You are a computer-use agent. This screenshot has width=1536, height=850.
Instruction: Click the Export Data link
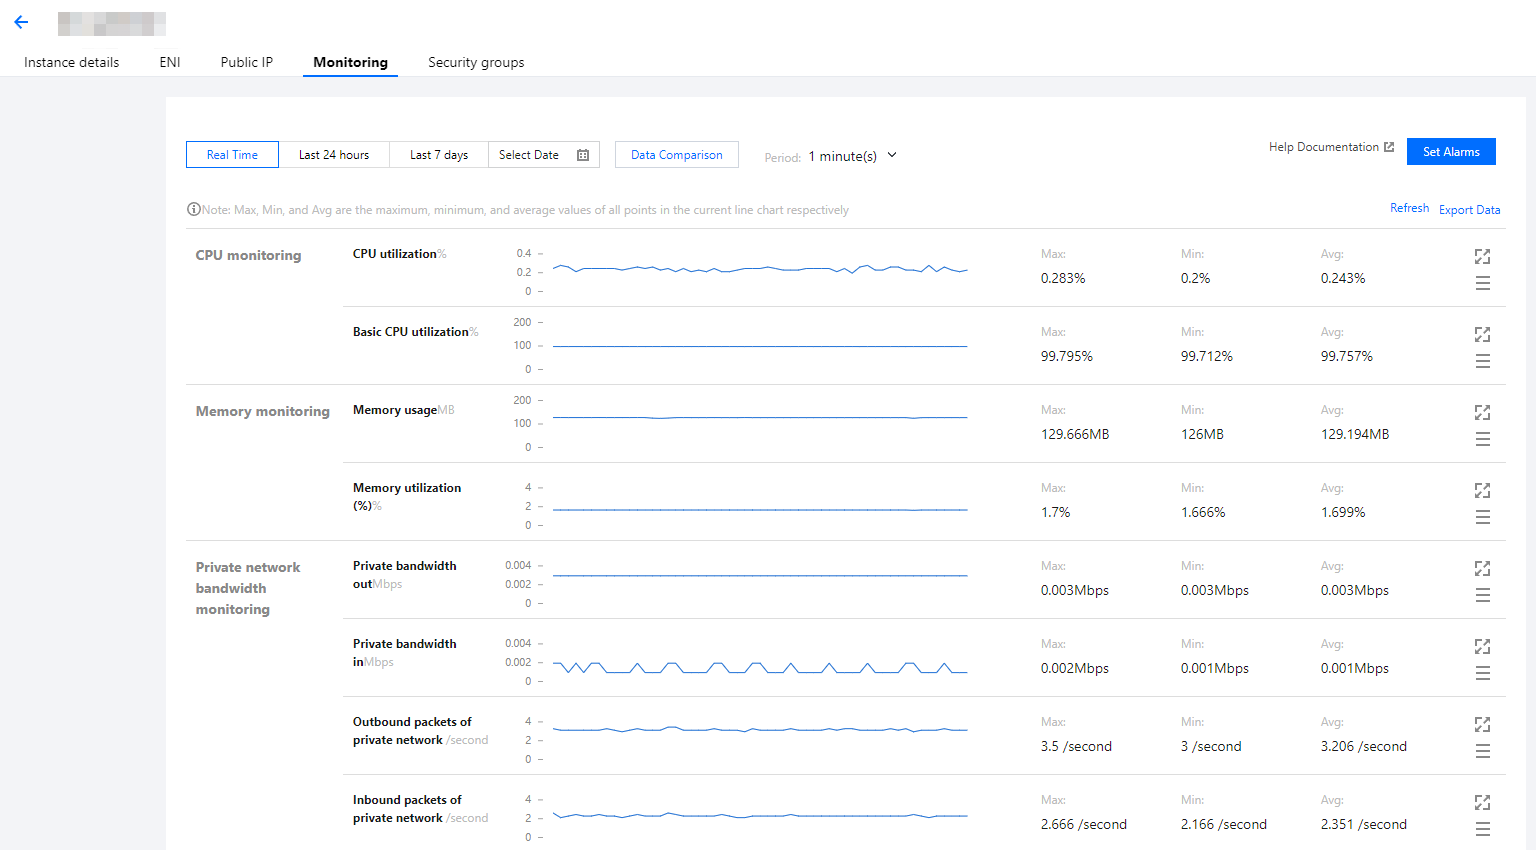click(x=1469, y=210)
